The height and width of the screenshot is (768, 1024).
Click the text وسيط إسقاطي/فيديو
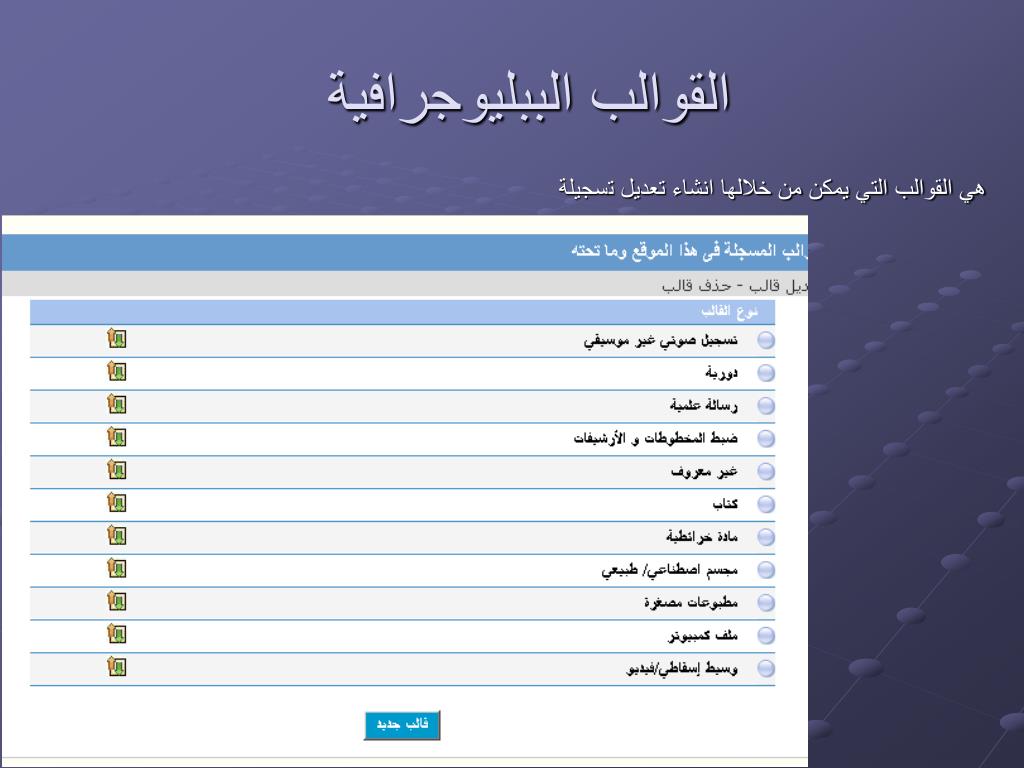click(682, 669)
